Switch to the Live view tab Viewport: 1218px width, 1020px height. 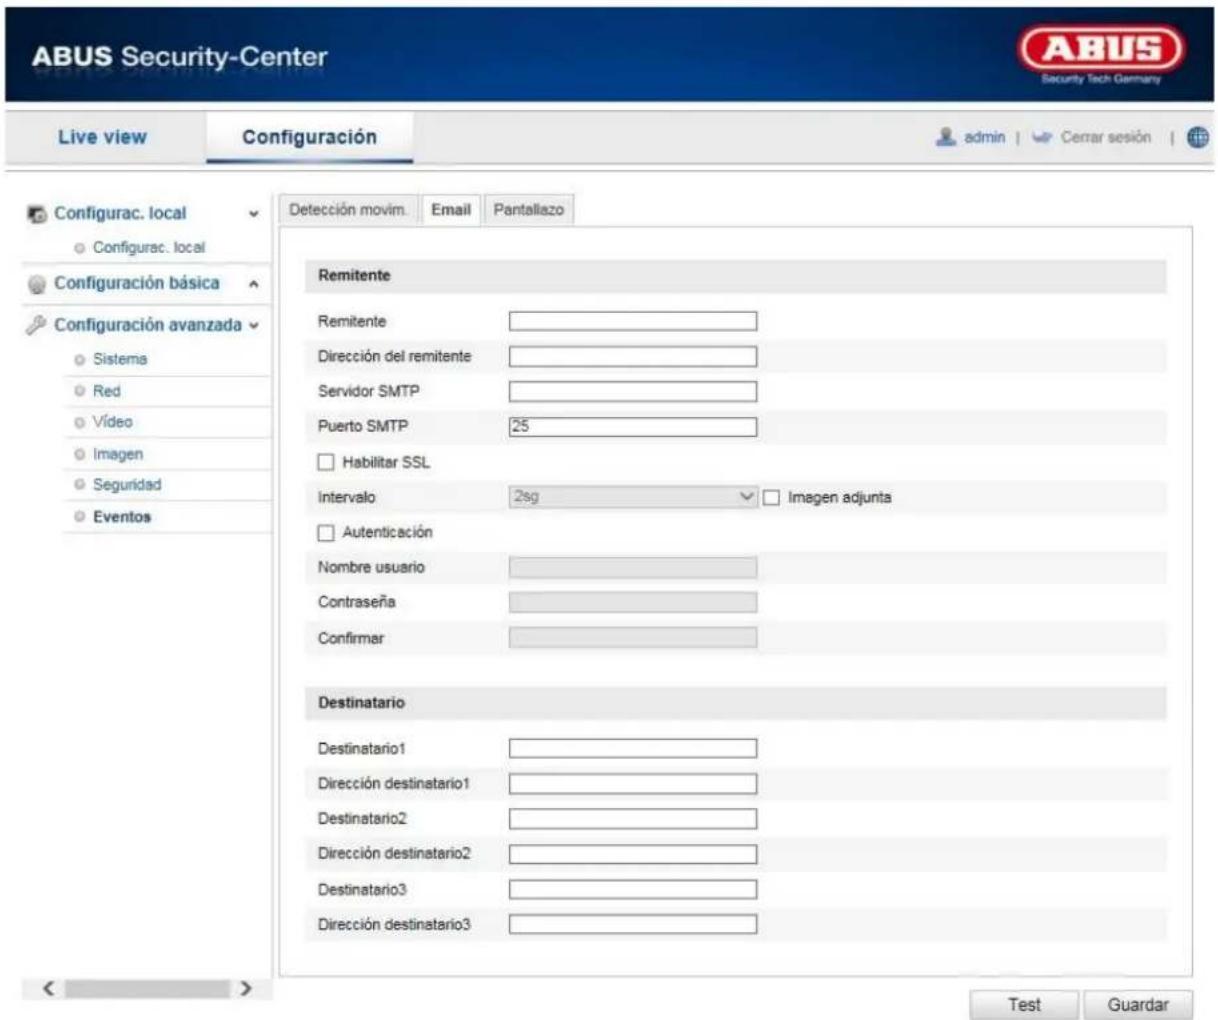(x=102, y=137)
